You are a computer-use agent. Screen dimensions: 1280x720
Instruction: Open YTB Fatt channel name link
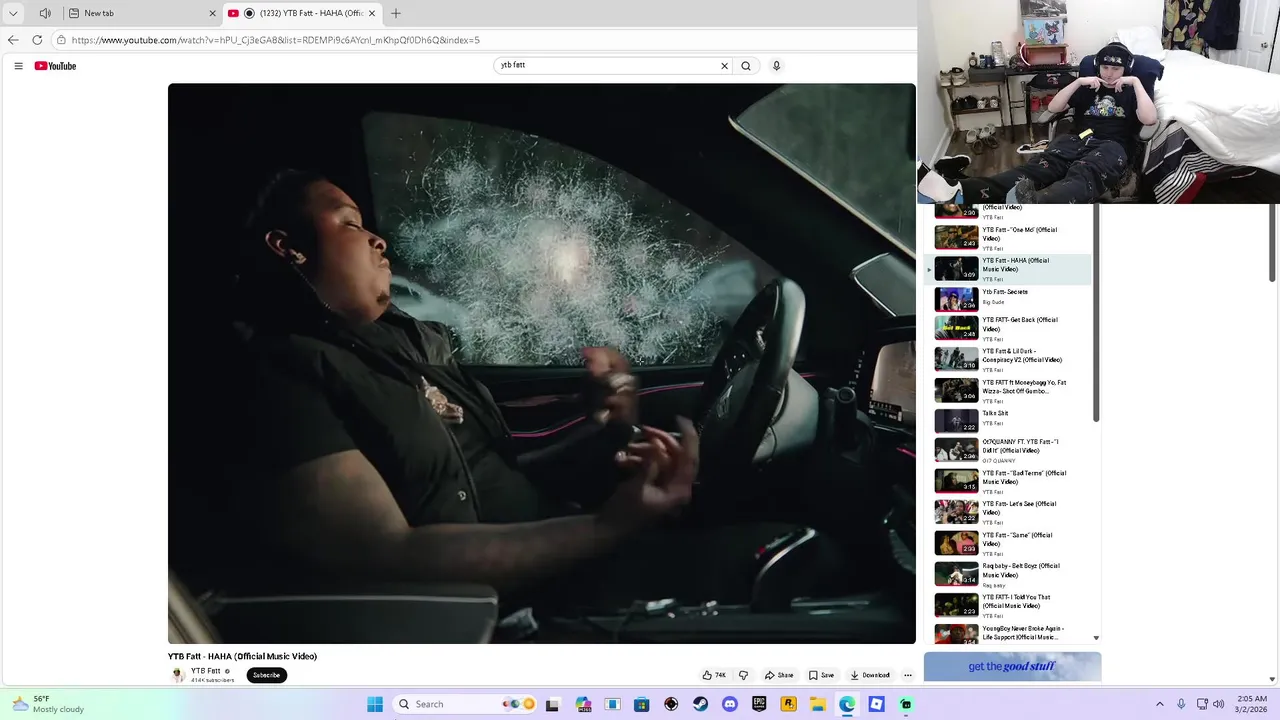point(206,671)
